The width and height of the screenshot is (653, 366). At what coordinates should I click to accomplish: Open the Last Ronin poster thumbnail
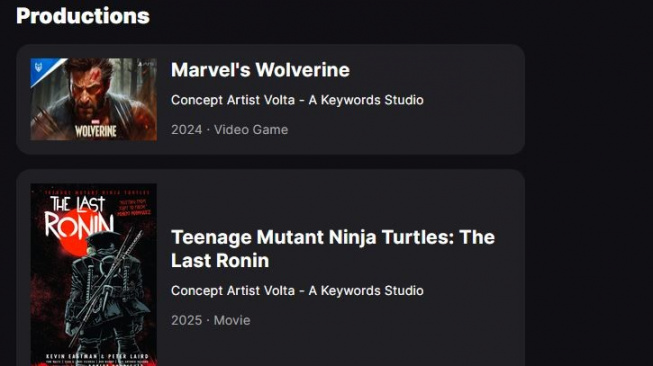[x=94, y=275]
